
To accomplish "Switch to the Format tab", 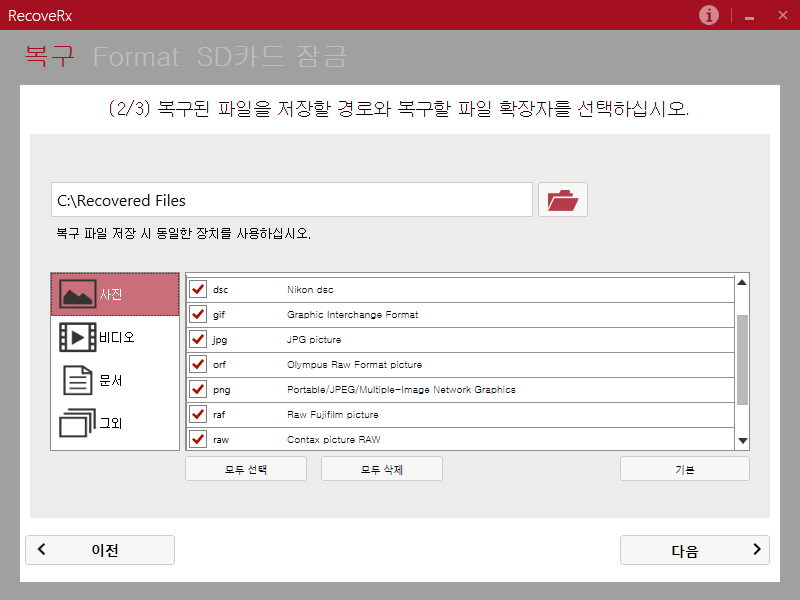I will [136, 57].
